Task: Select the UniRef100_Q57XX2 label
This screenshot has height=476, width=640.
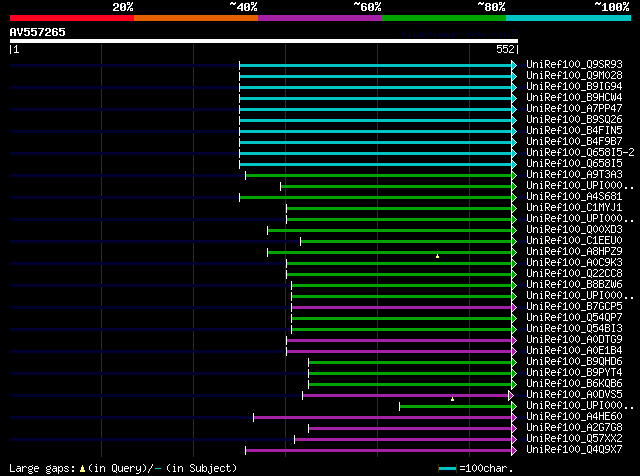Action: (x=574, y=439)
